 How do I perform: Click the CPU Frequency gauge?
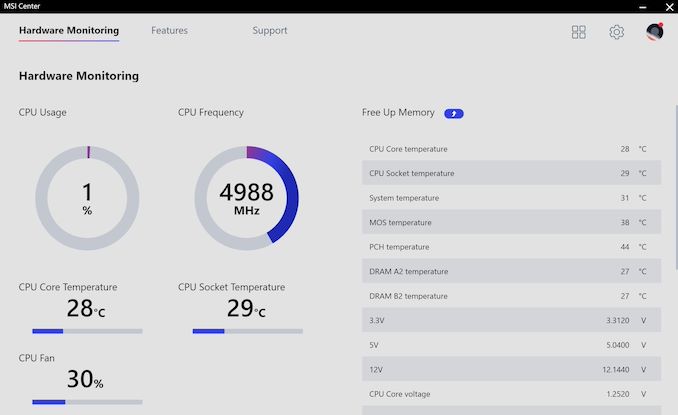click(x=246, y=197)
